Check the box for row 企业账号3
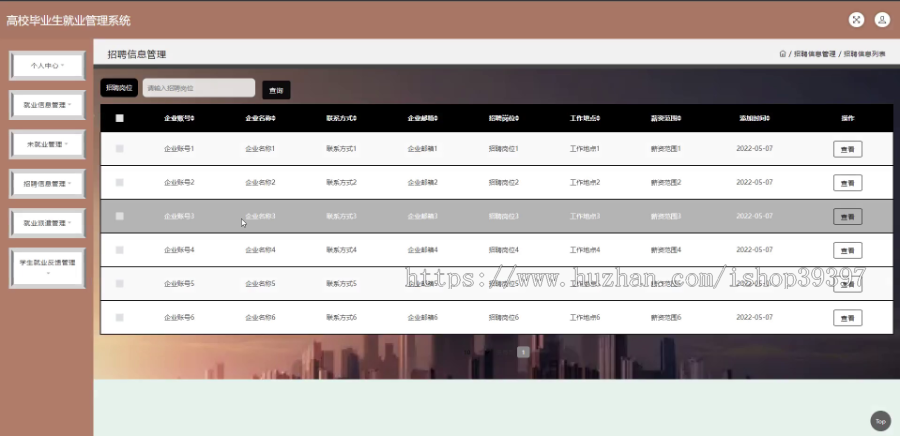Viewport: 900px width, 436px height. click(x=119, y=216)
